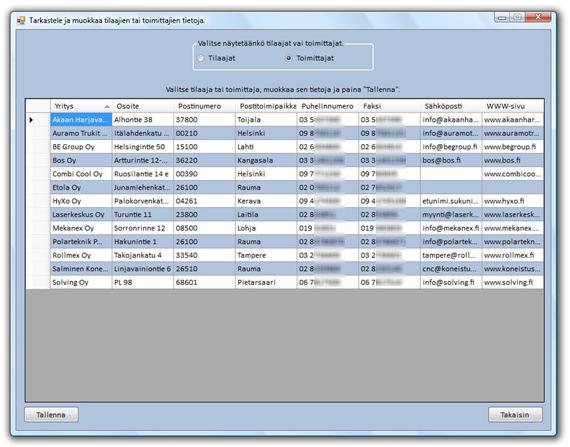
Task: Click the website cell www.bos.fi
Action: click(513, 160)
